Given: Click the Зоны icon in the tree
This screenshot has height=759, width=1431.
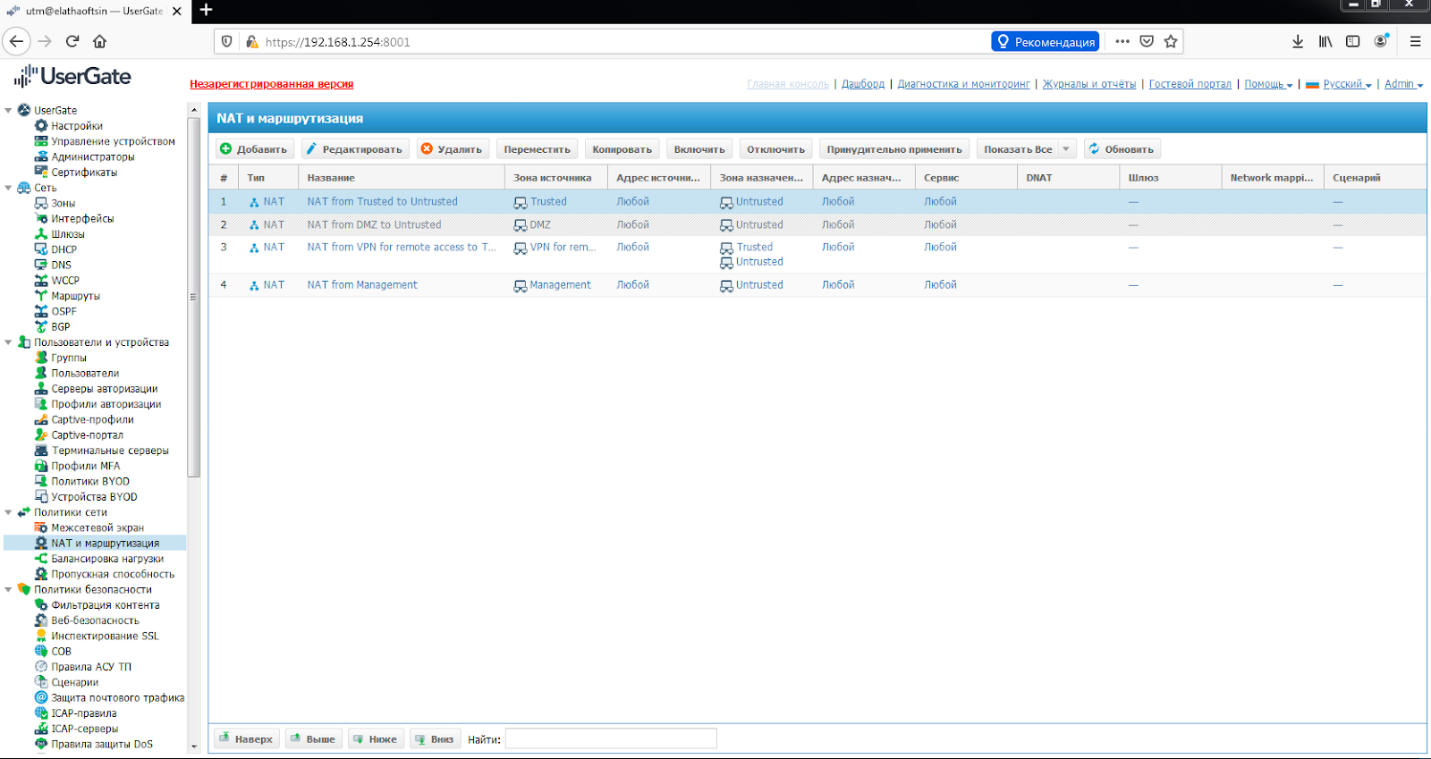Looking at the screenshot, I should click(x=41, y=203).
